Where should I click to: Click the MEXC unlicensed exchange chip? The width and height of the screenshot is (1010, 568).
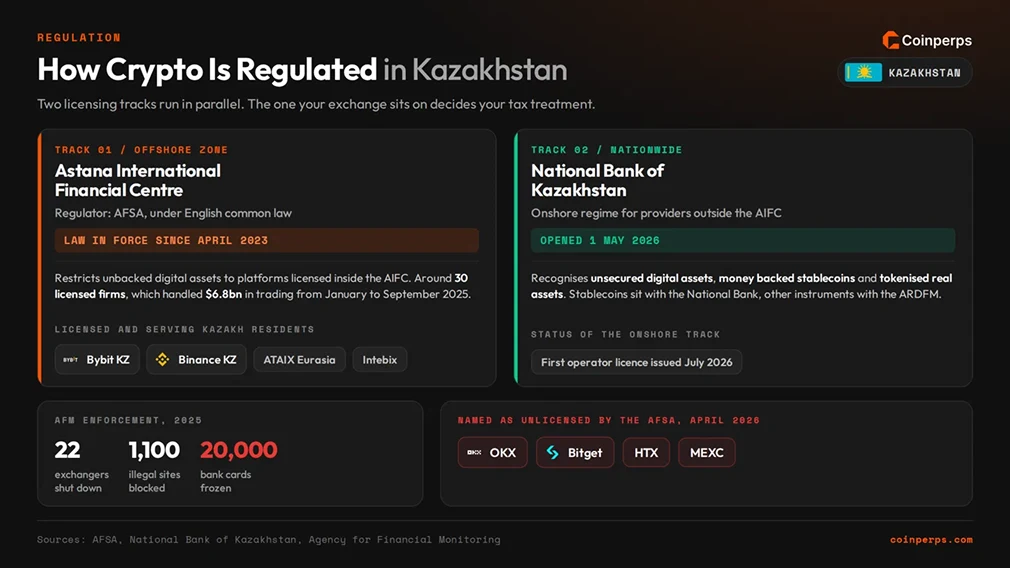tap(707, 453)
